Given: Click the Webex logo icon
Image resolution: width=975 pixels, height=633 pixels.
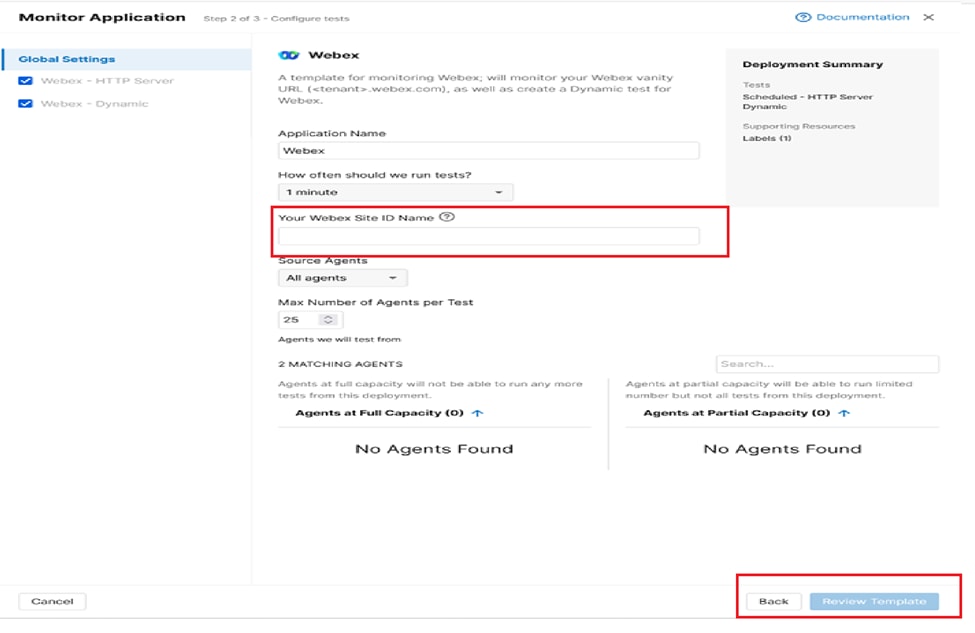Looking at the screenshot, I should (x=289, y=55).
